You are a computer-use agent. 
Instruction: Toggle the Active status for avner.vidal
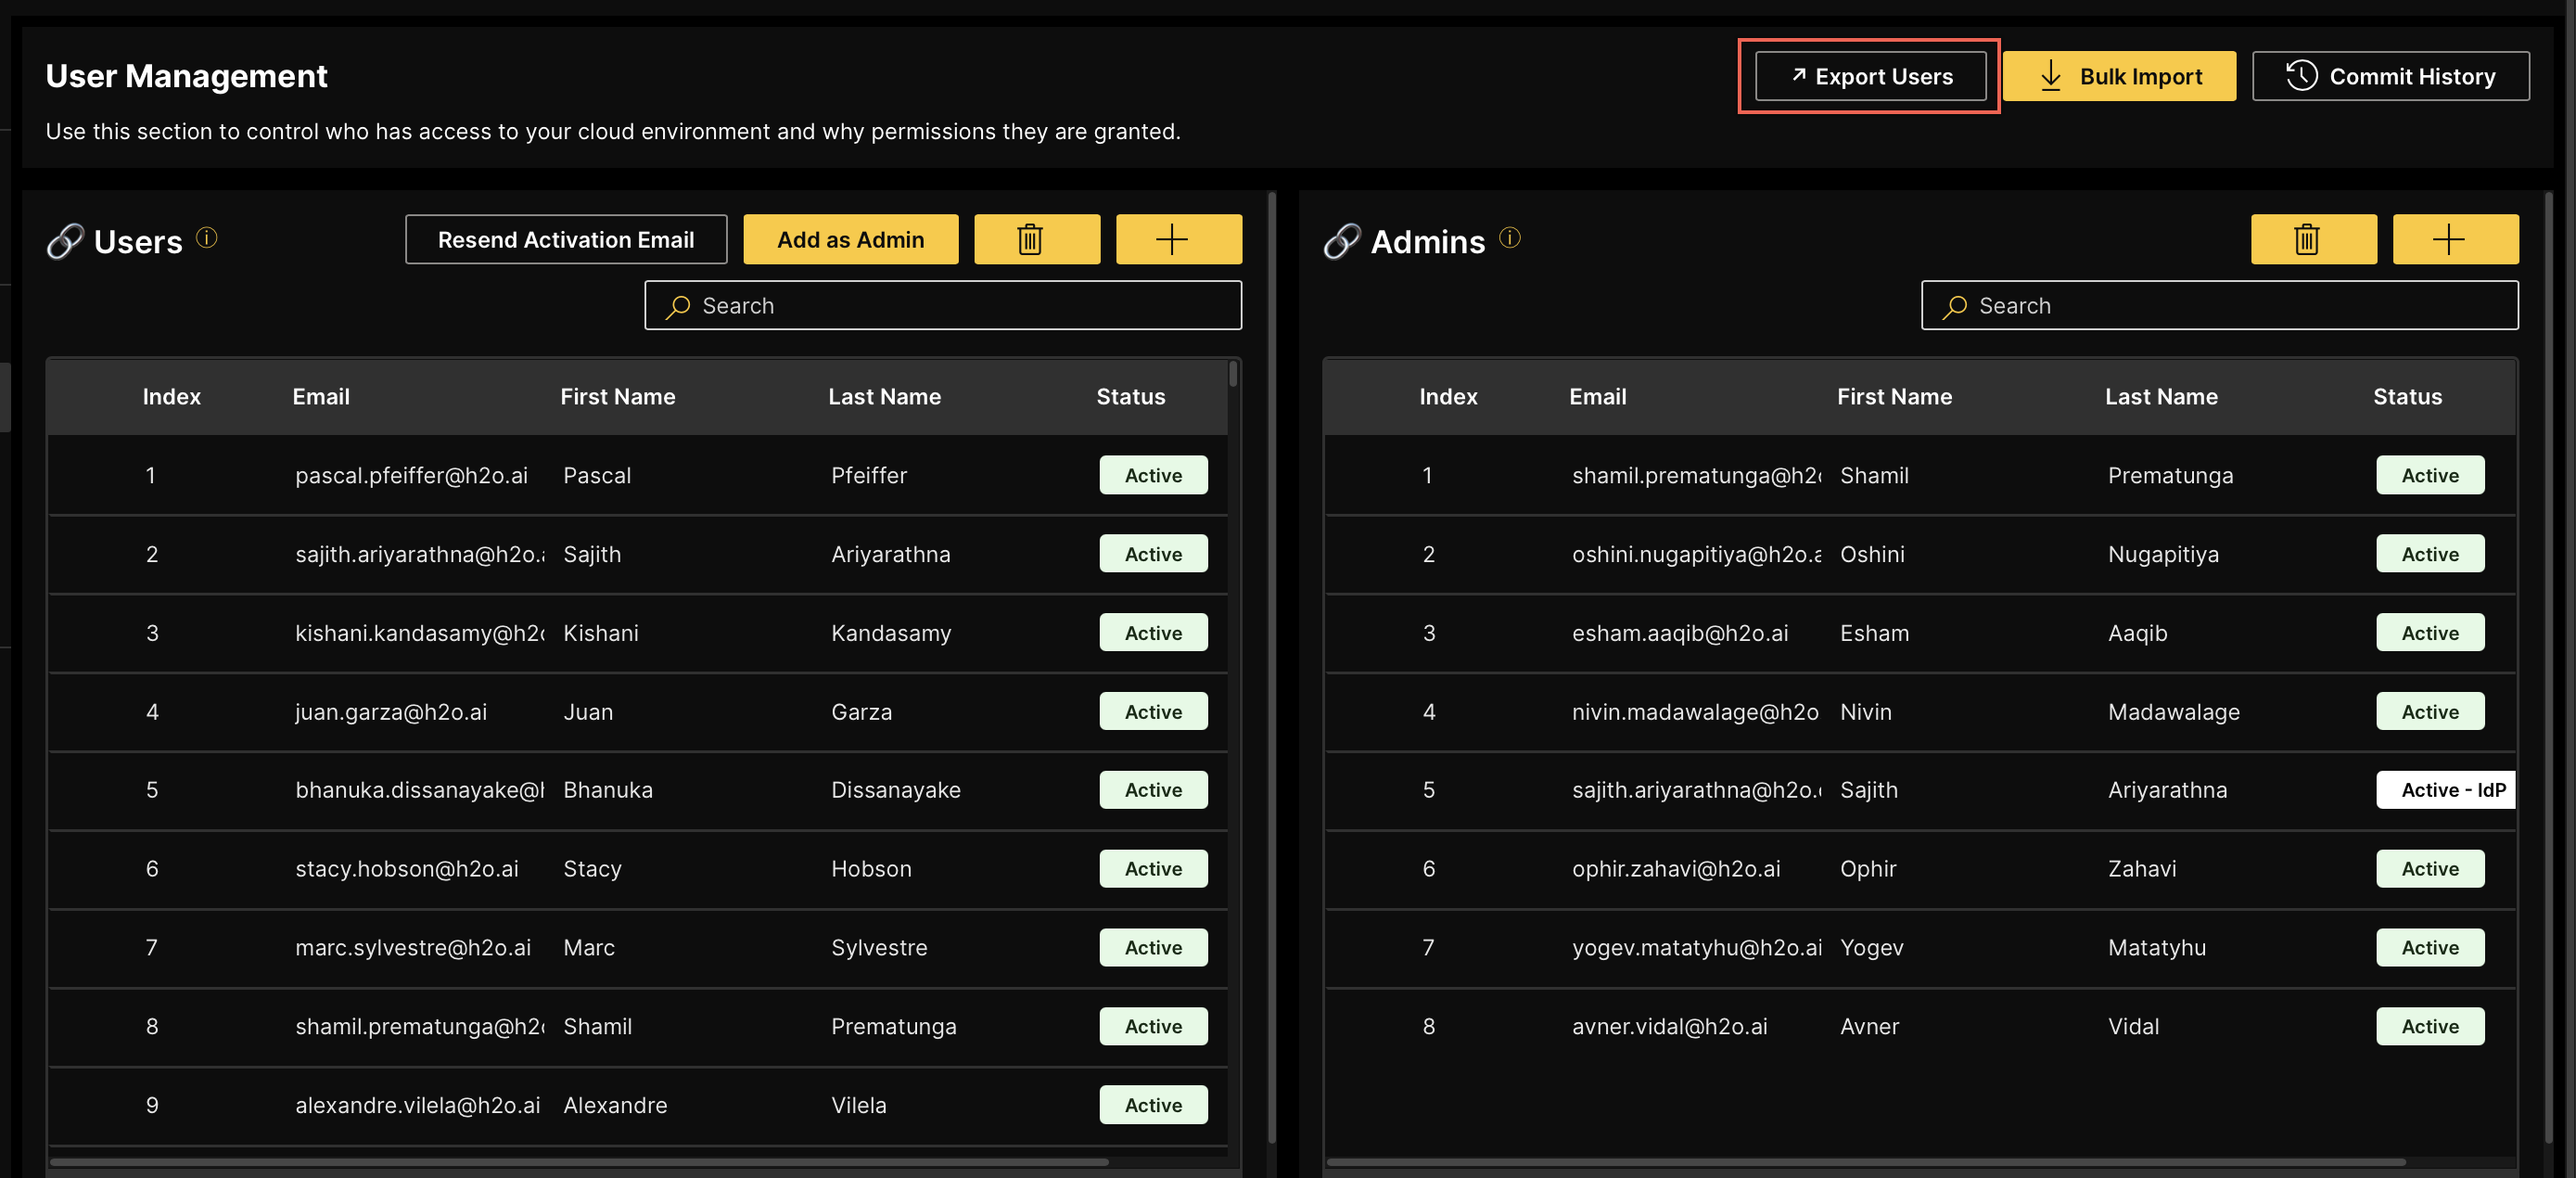coord(2430,1026)
